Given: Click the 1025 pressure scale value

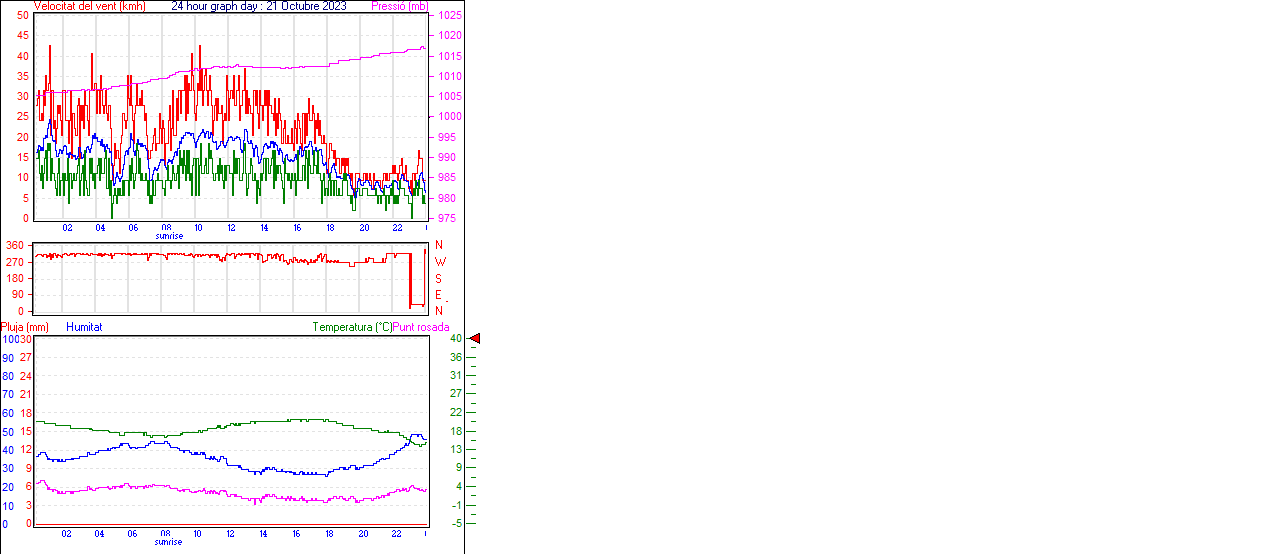Looking at the screenshot, I should (x=449, y=16).
